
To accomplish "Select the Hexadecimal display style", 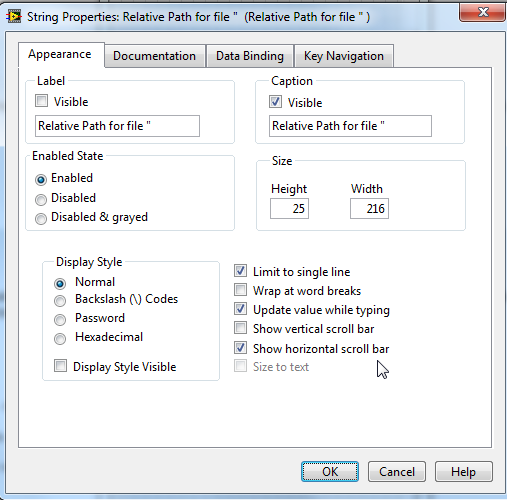I will pyautogui.click(x=60, y=338).
